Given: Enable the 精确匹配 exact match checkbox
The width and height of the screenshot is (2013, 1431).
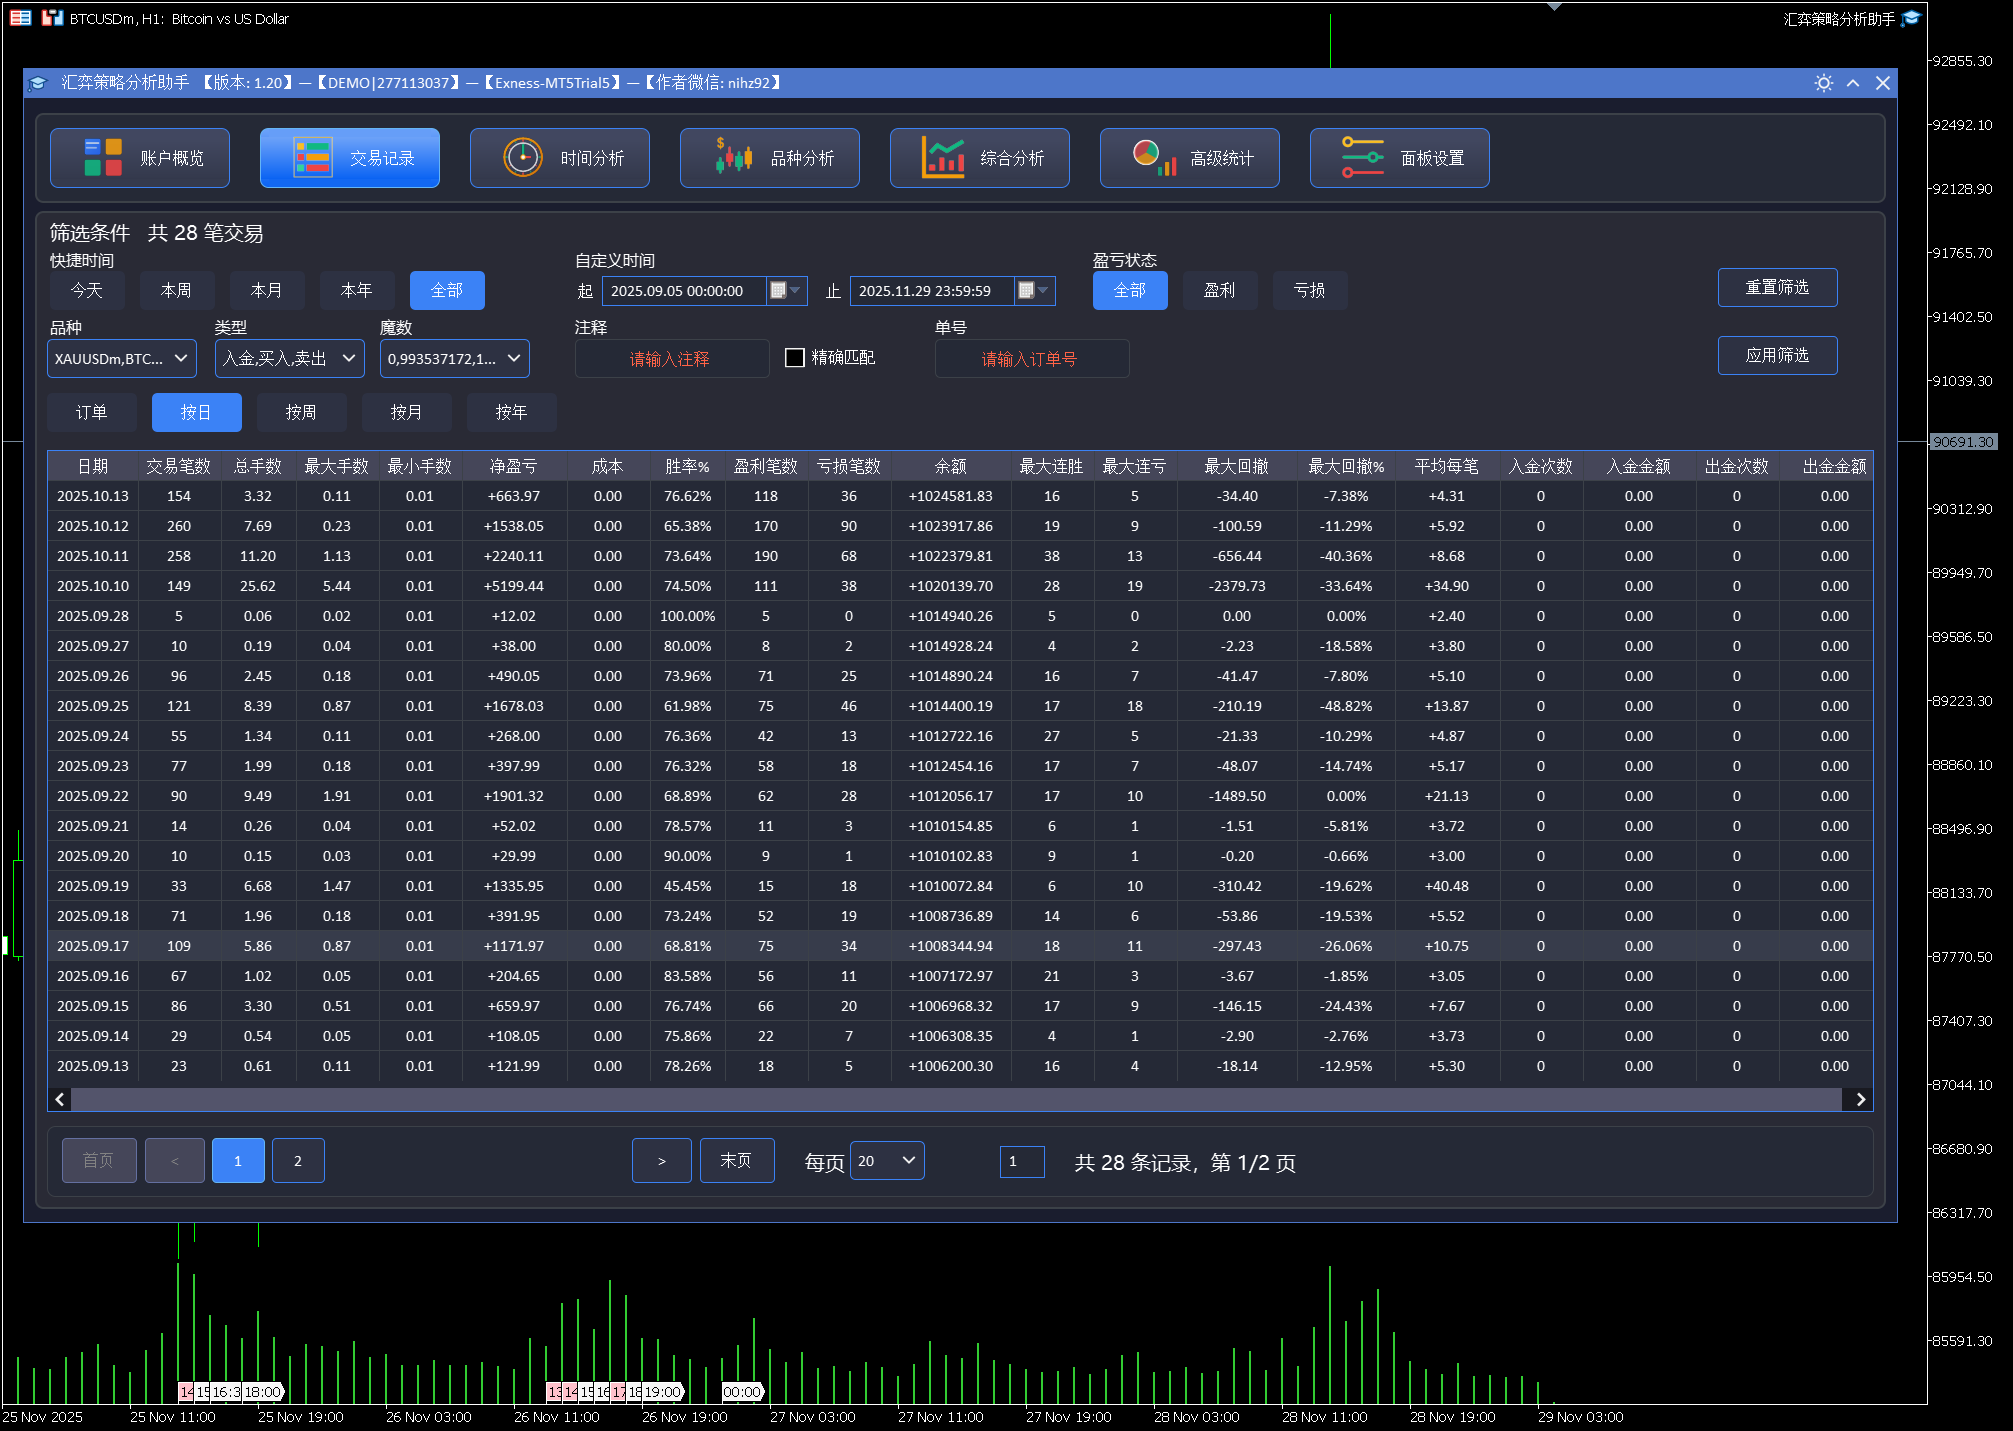Looking at the screenshot, I should (795, 358).
